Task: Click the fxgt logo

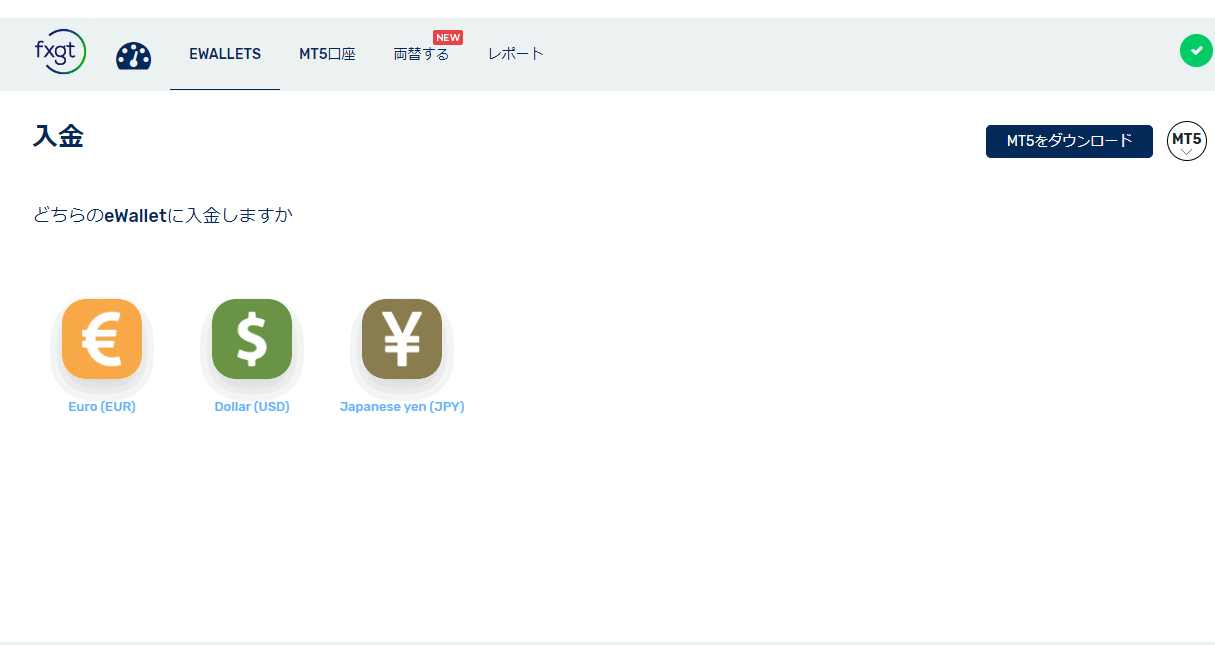Action: [60, 53]
